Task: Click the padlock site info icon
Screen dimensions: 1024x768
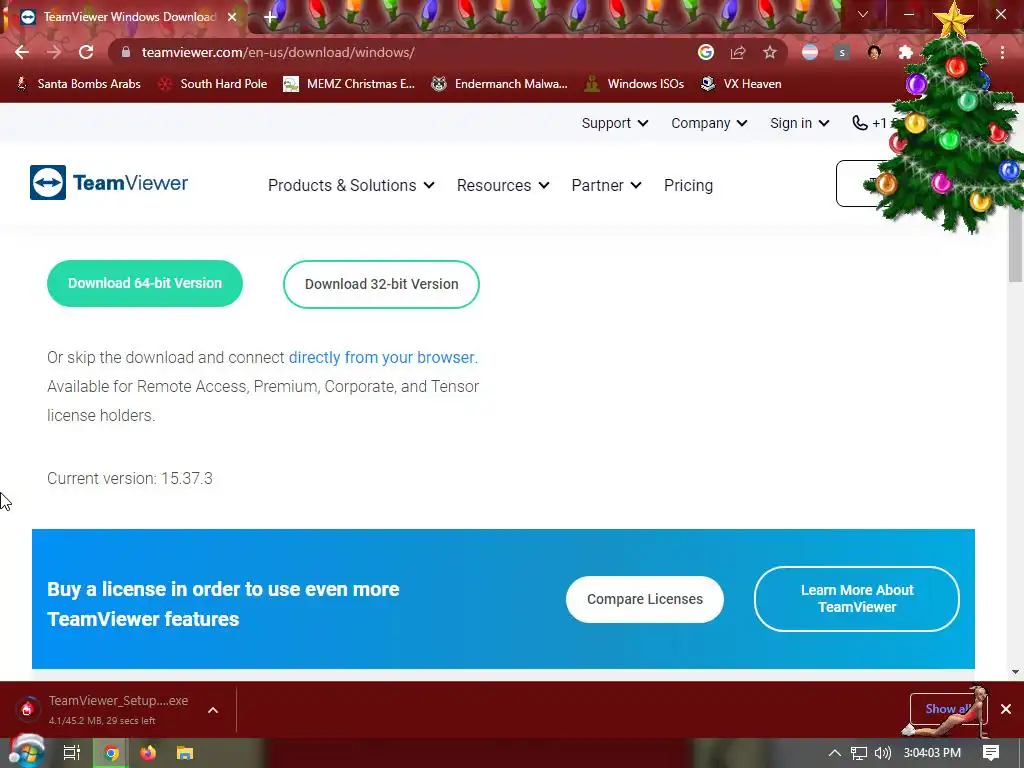Action: (126, 52)
